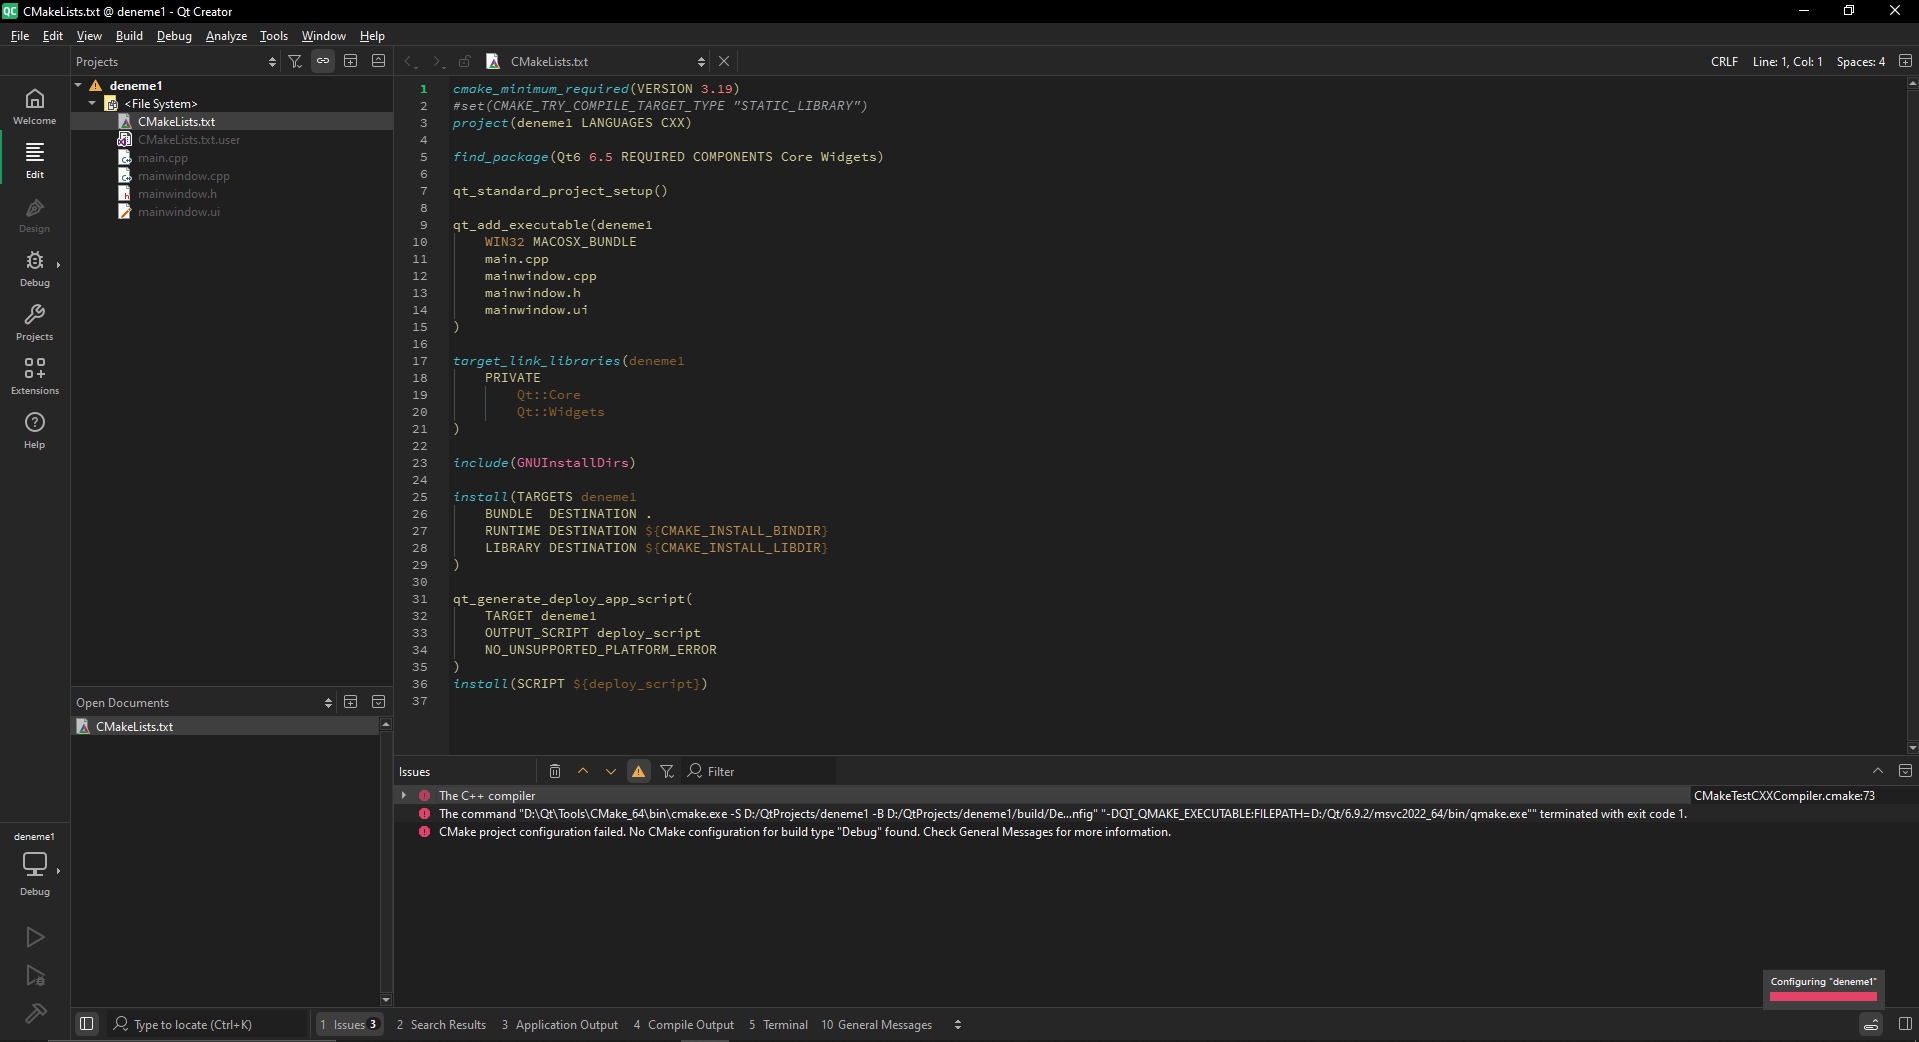Image resolution: width=1919 pixels, height=1042 pixels.
Task: Click the Line and Col indicator
Action: tap(1787, 61)
